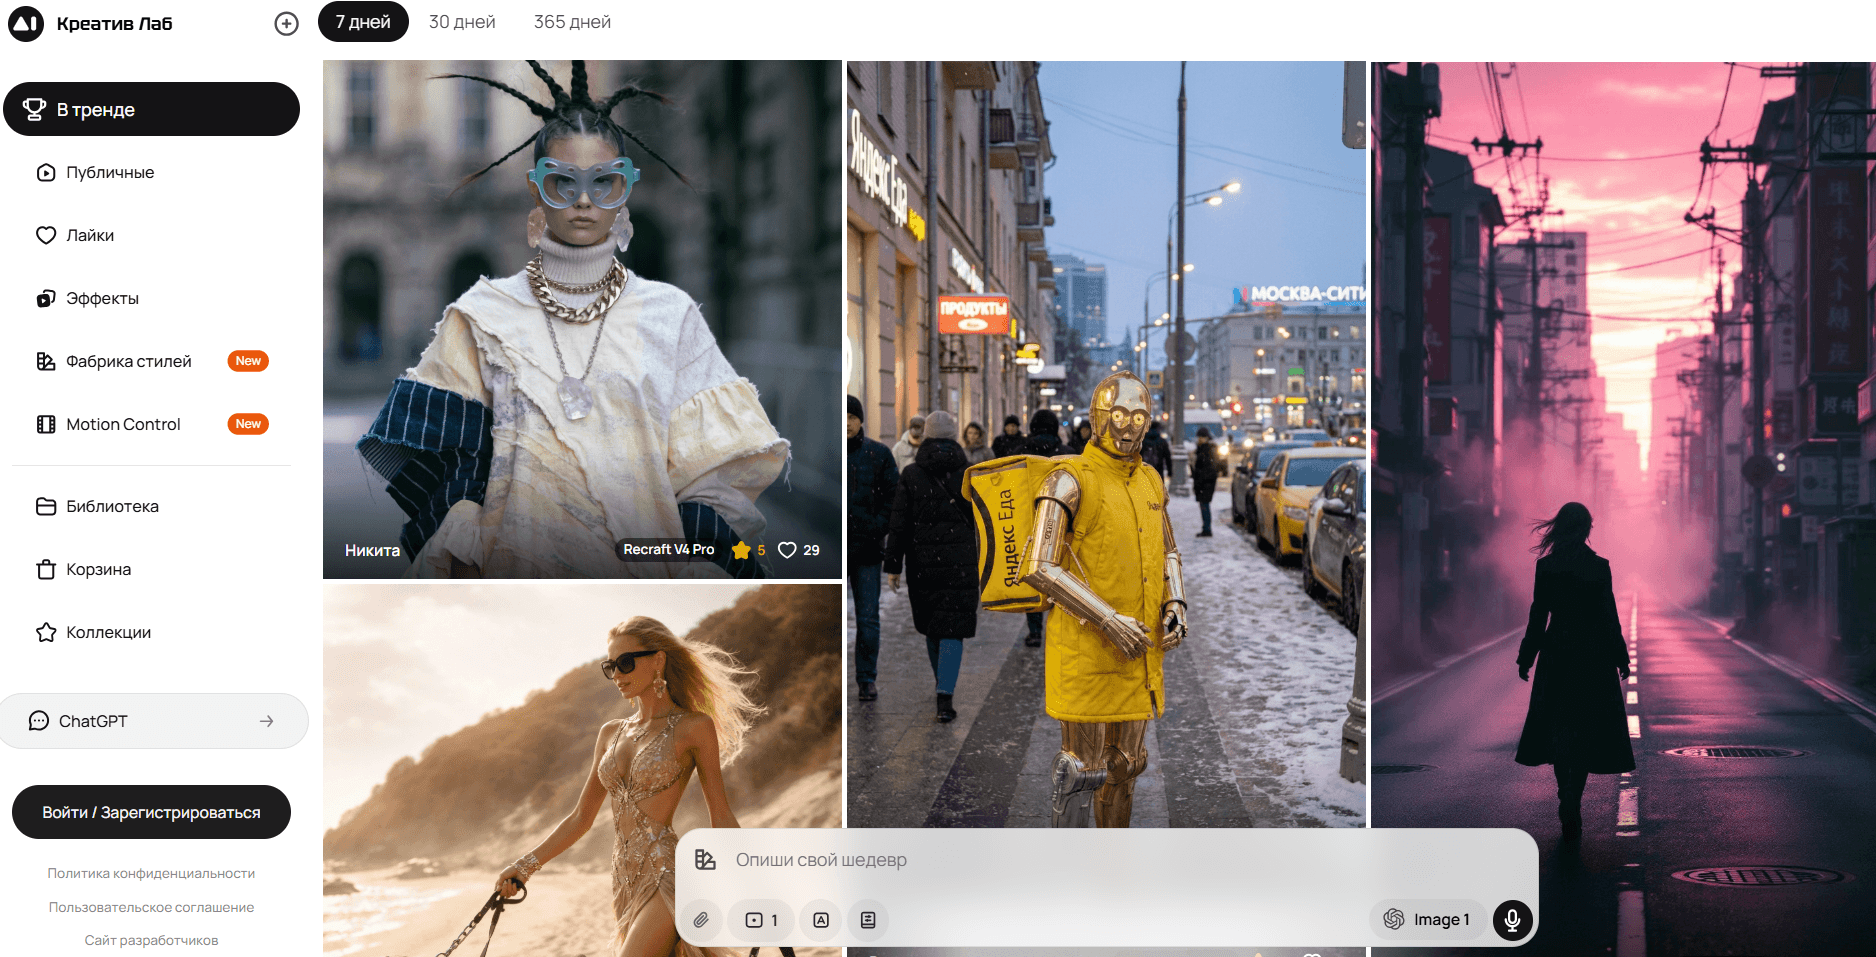This screenshot has width=1876, height=957.
Task: Select the 7 дней tab
Action: coord(363,22)
